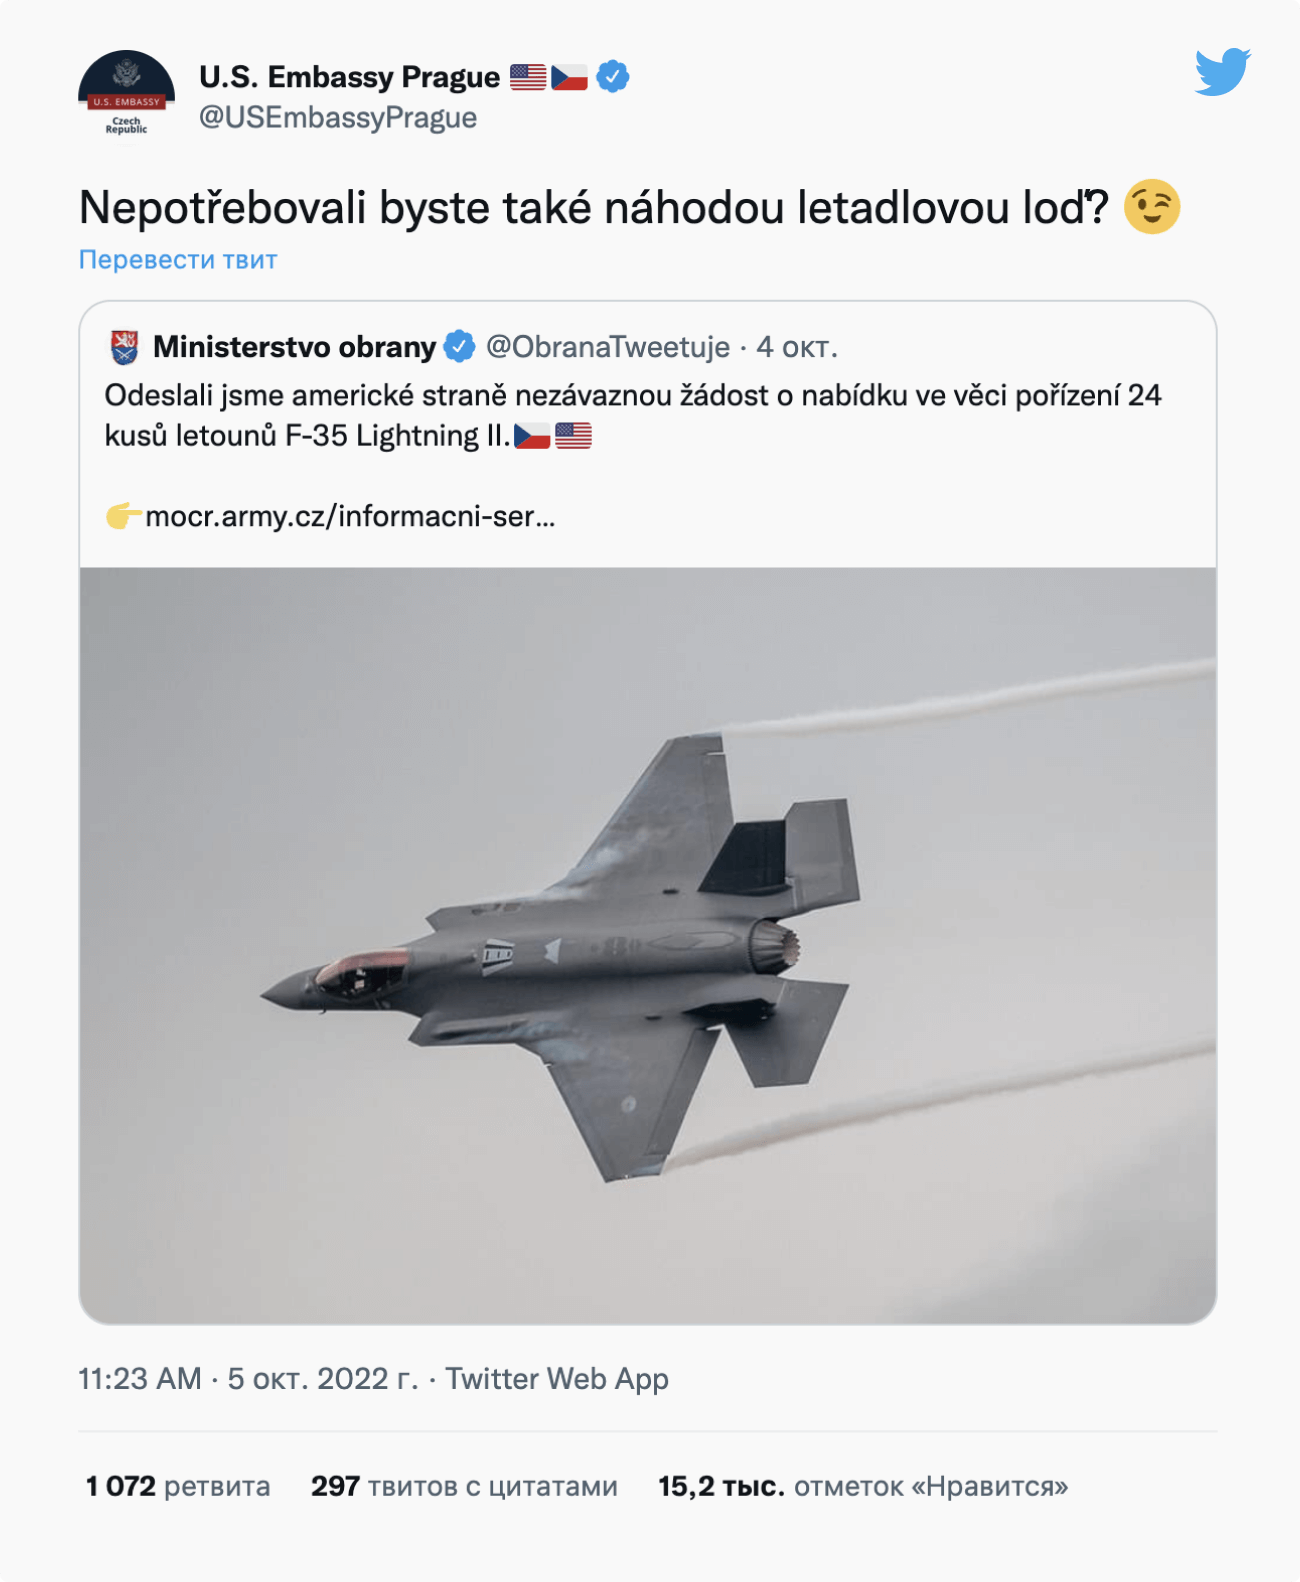The height and width of the screenshot is (1582, 1300).
Task: Click Ministerstvo obrany coat of arms avatar
Action: point(124,347)
